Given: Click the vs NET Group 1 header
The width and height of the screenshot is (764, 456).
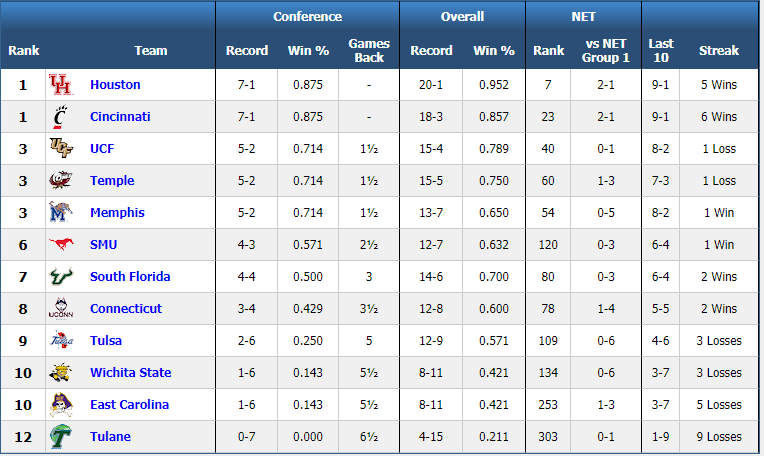Looking at the screenshot, I should (606, 51).
